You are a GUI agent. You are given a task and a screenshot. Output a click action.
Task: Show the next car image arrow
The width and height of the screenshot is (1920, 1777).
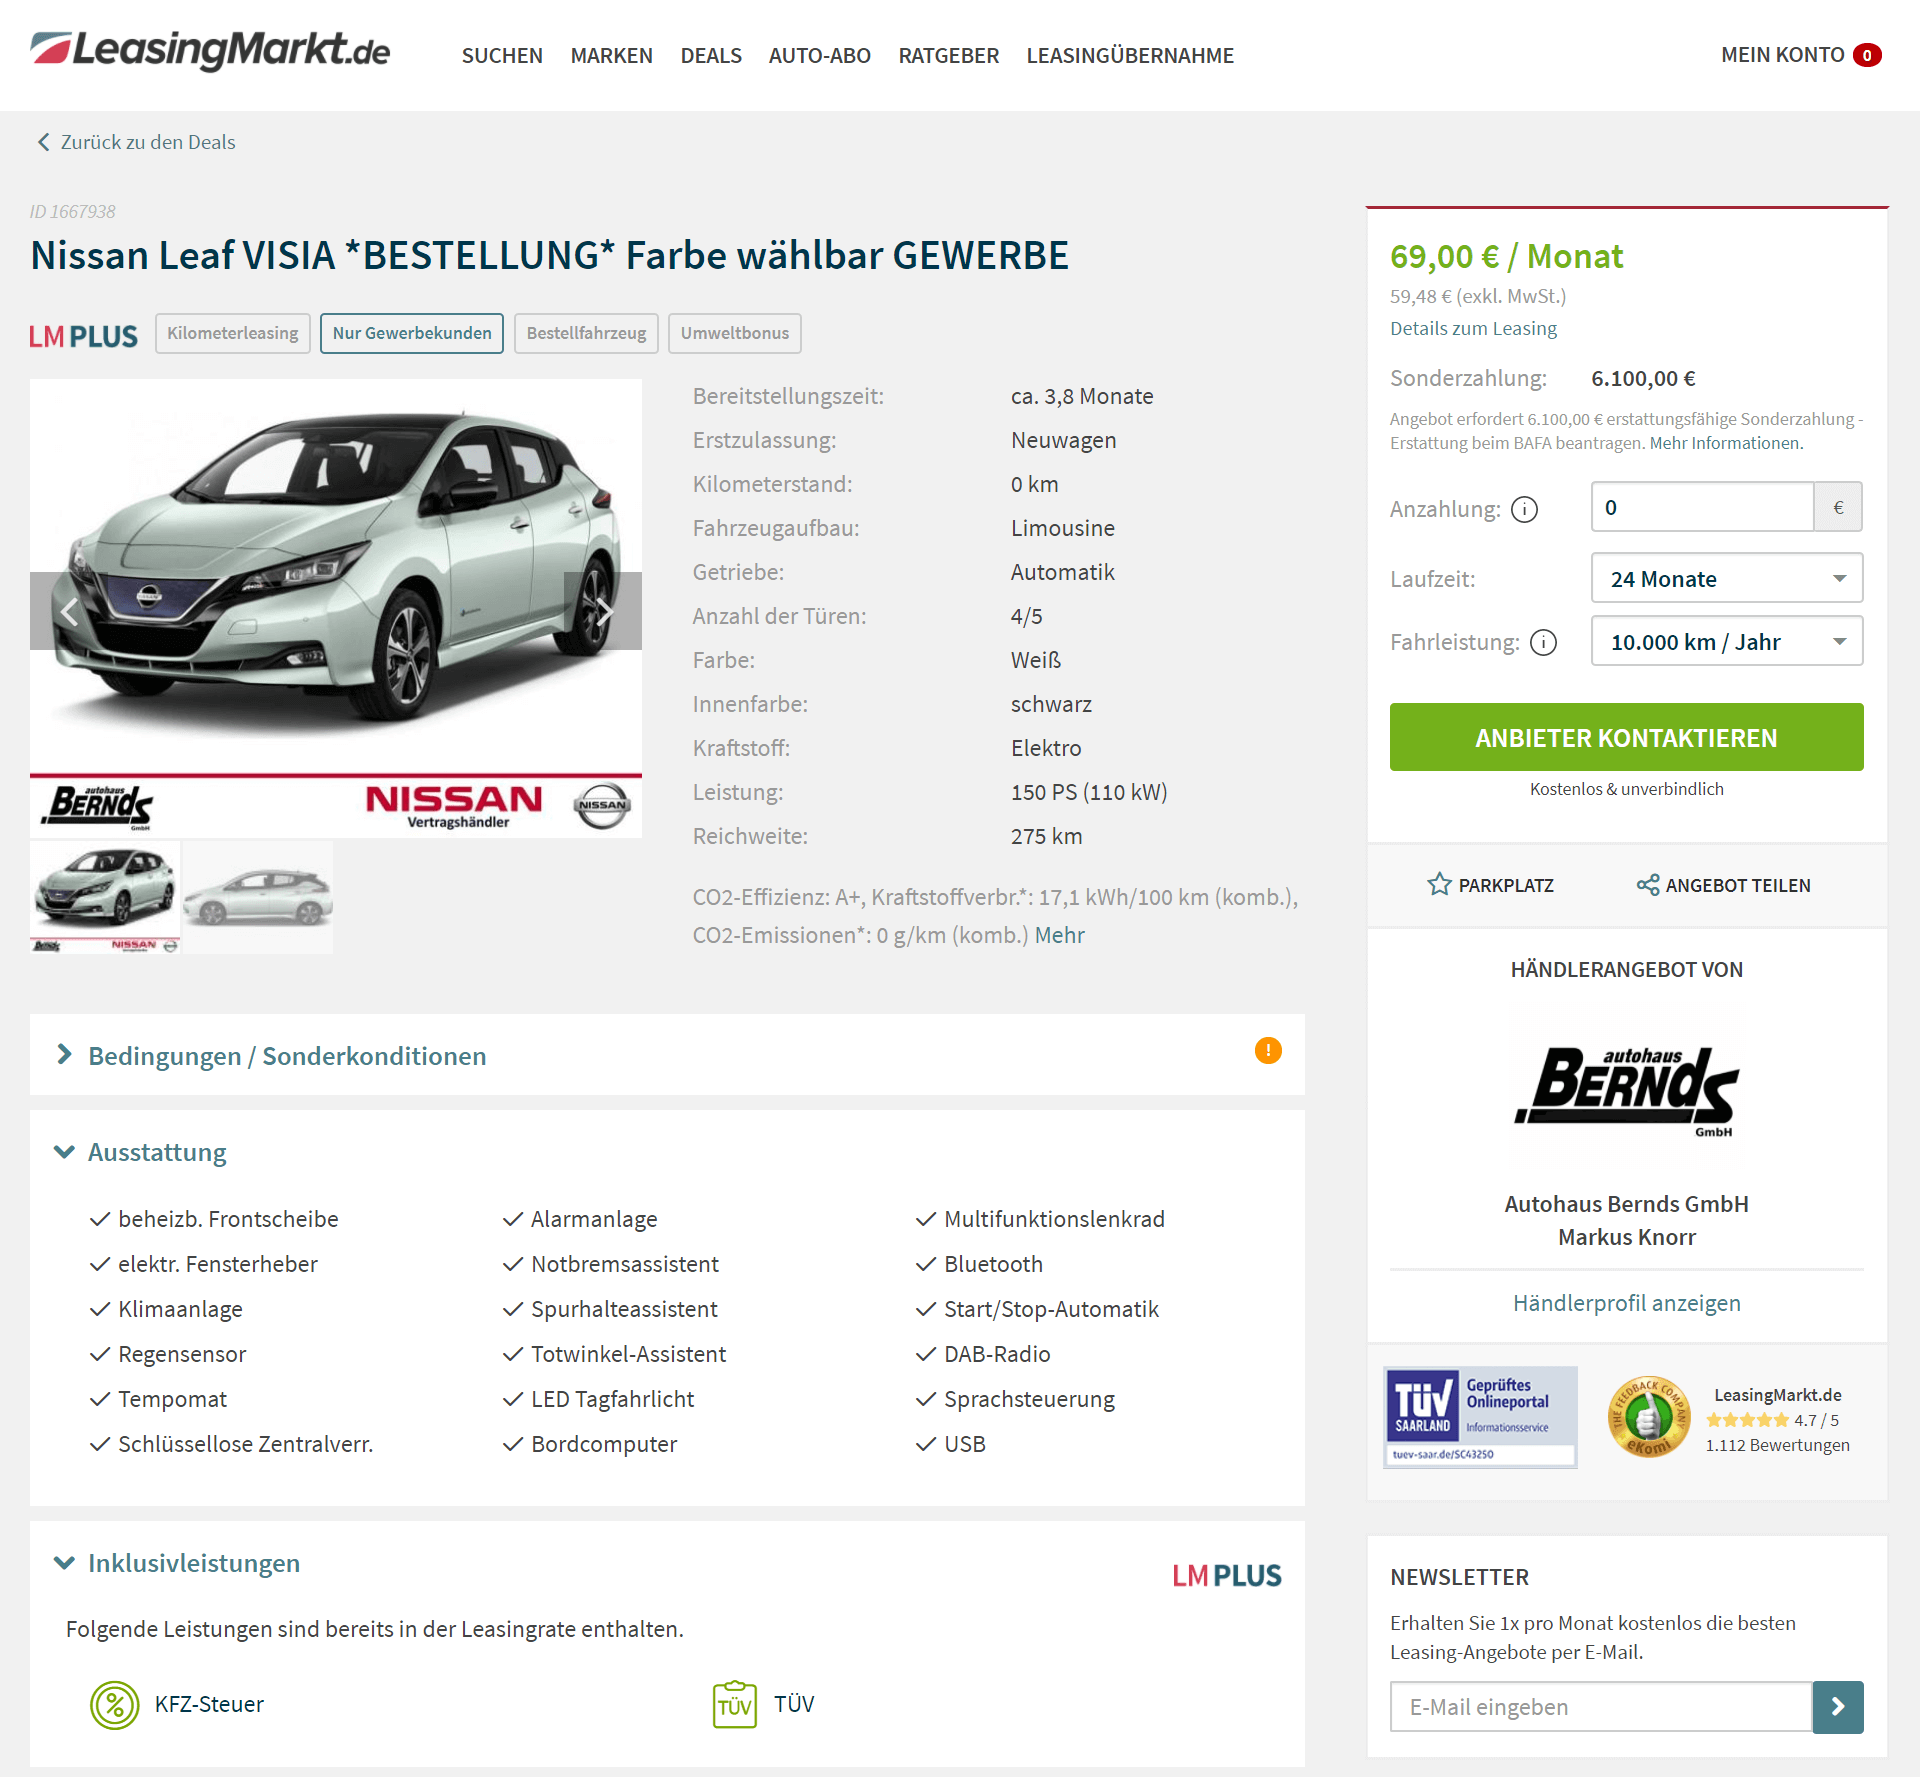click(603, 611)
